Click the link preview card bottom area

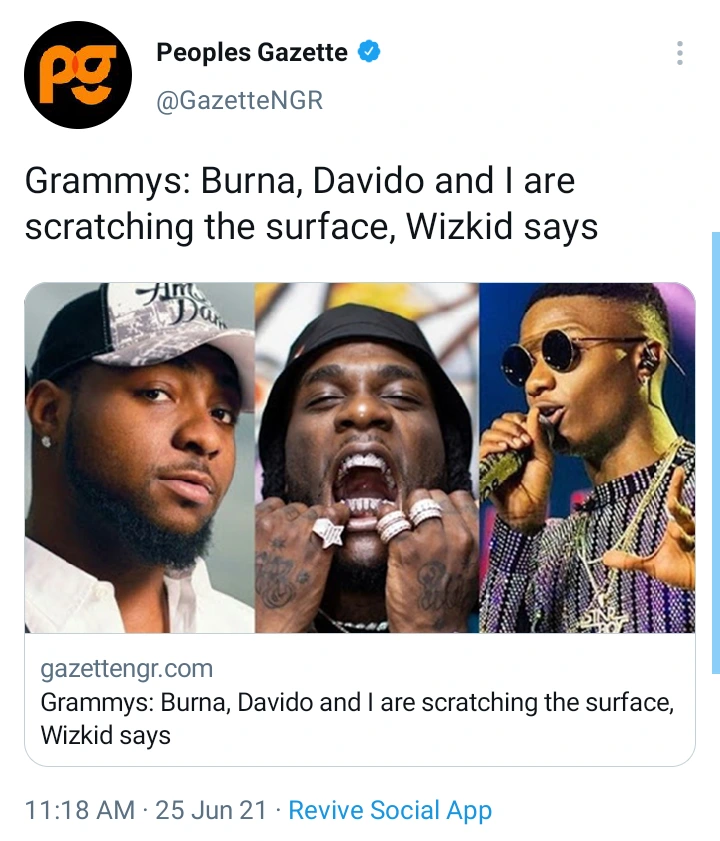pos(360,699)
